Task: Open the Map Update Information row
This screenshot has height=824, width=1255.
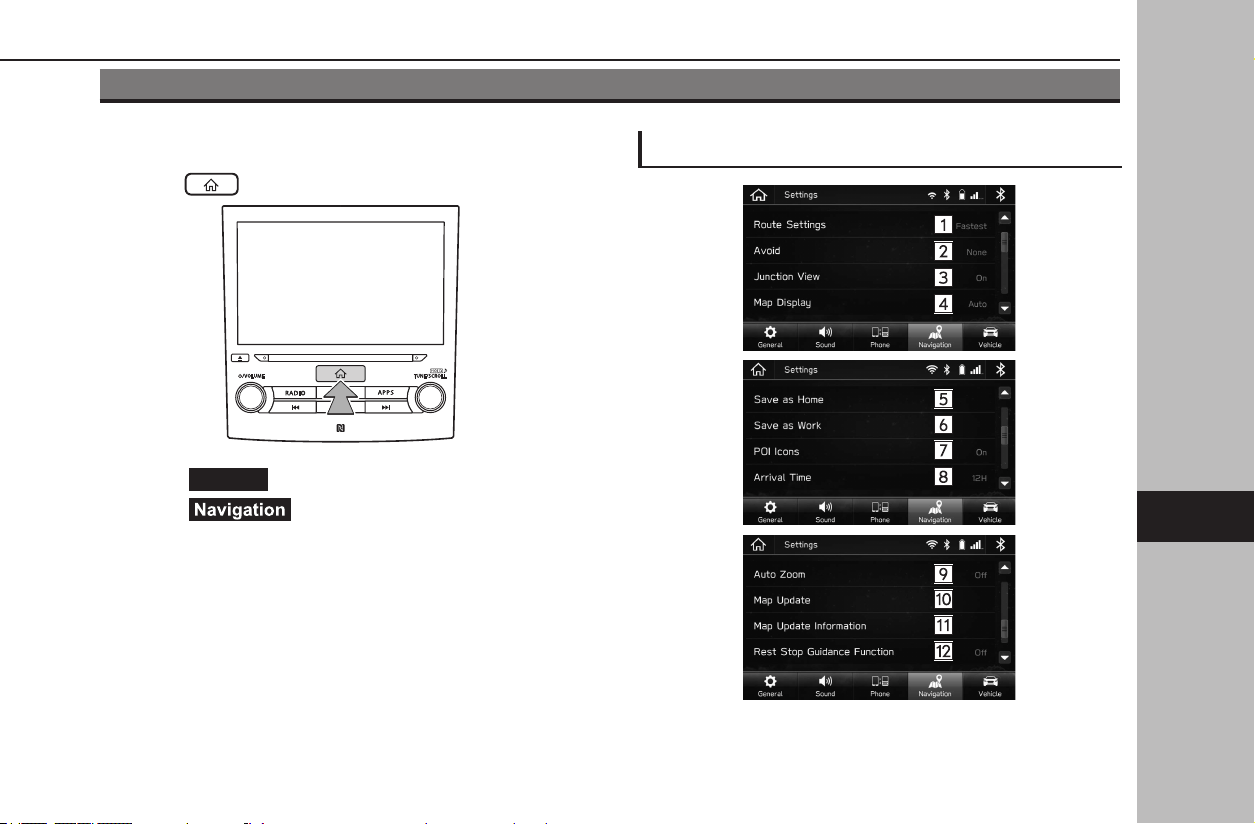Action: click(x=870, y=627)
